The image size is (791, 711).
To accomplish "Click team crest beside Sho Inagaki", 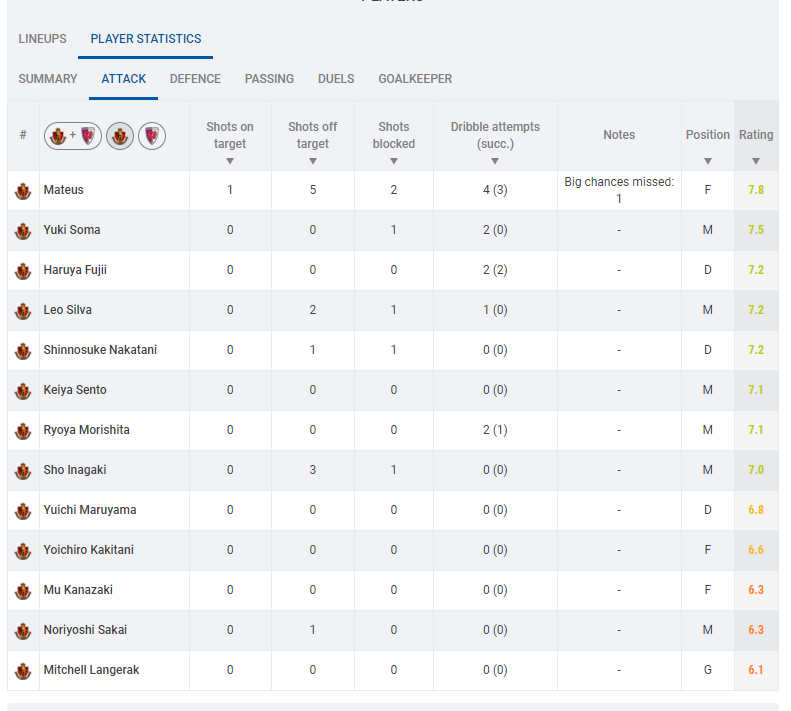I will pyautogui.click(x=23, y=471).
